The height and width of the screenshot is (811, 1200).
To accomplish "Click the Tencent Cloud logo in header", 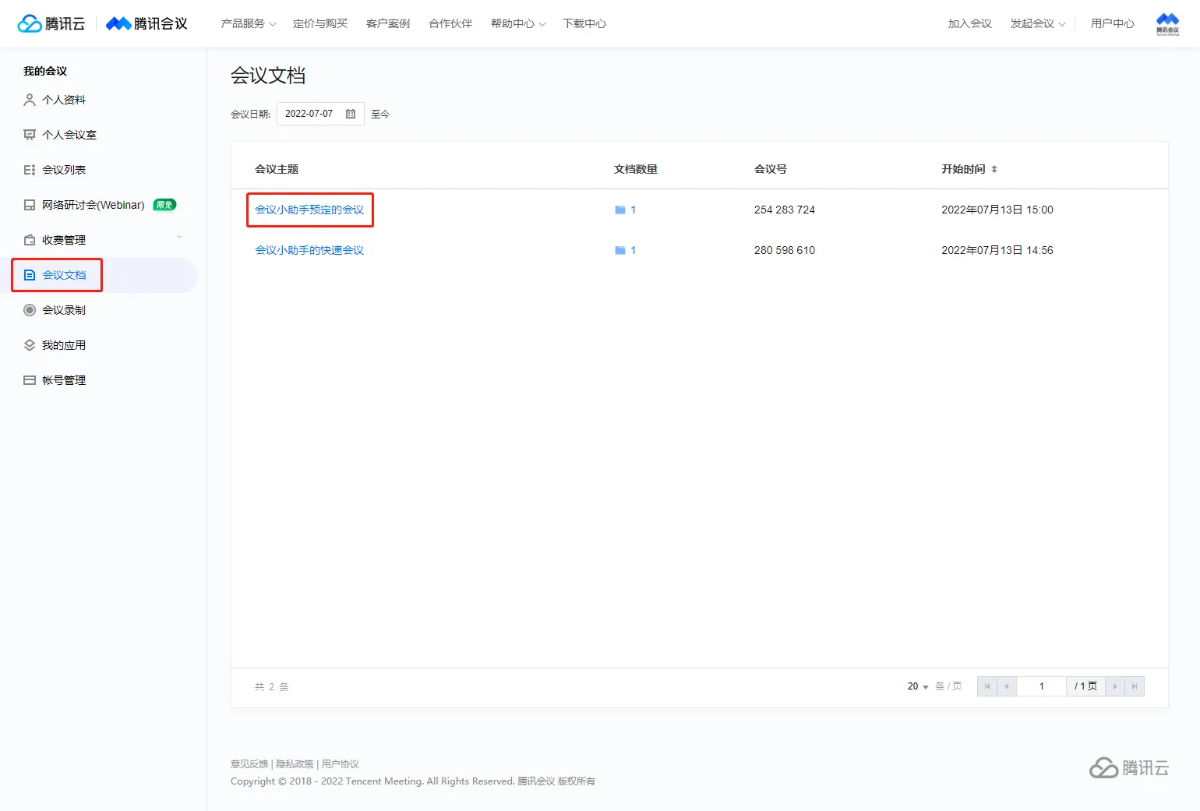I will [x=51, y=23].
